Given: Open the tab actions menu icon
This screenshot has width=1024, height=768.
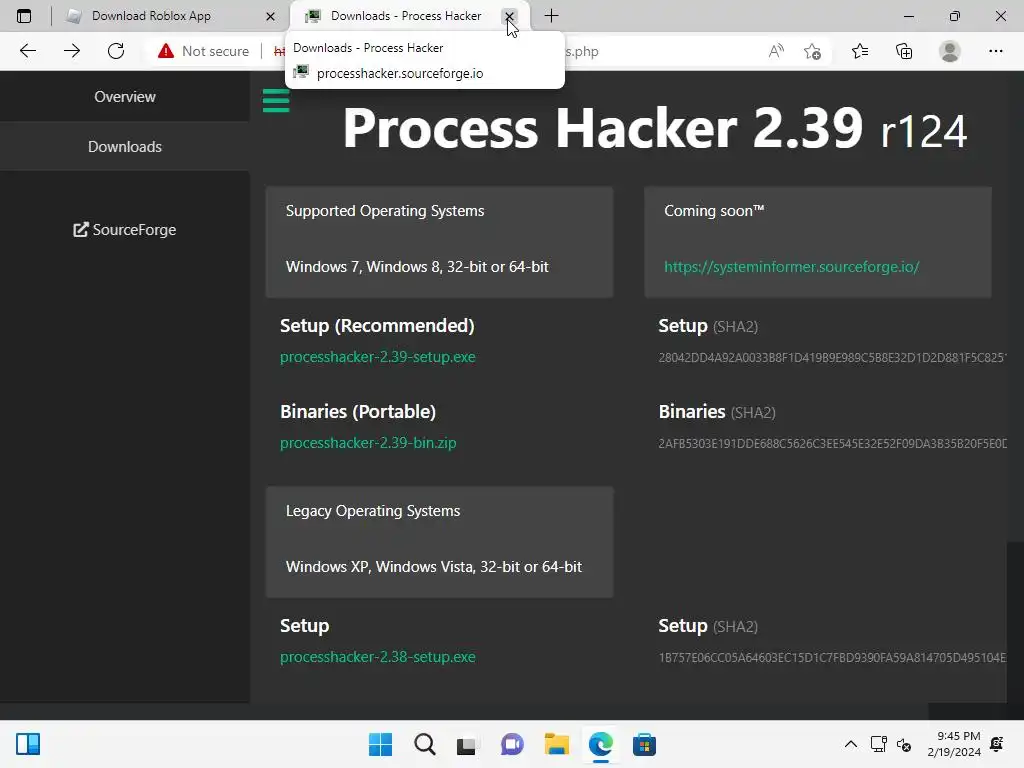Looking at the screenshot, I should click(24, 16).
